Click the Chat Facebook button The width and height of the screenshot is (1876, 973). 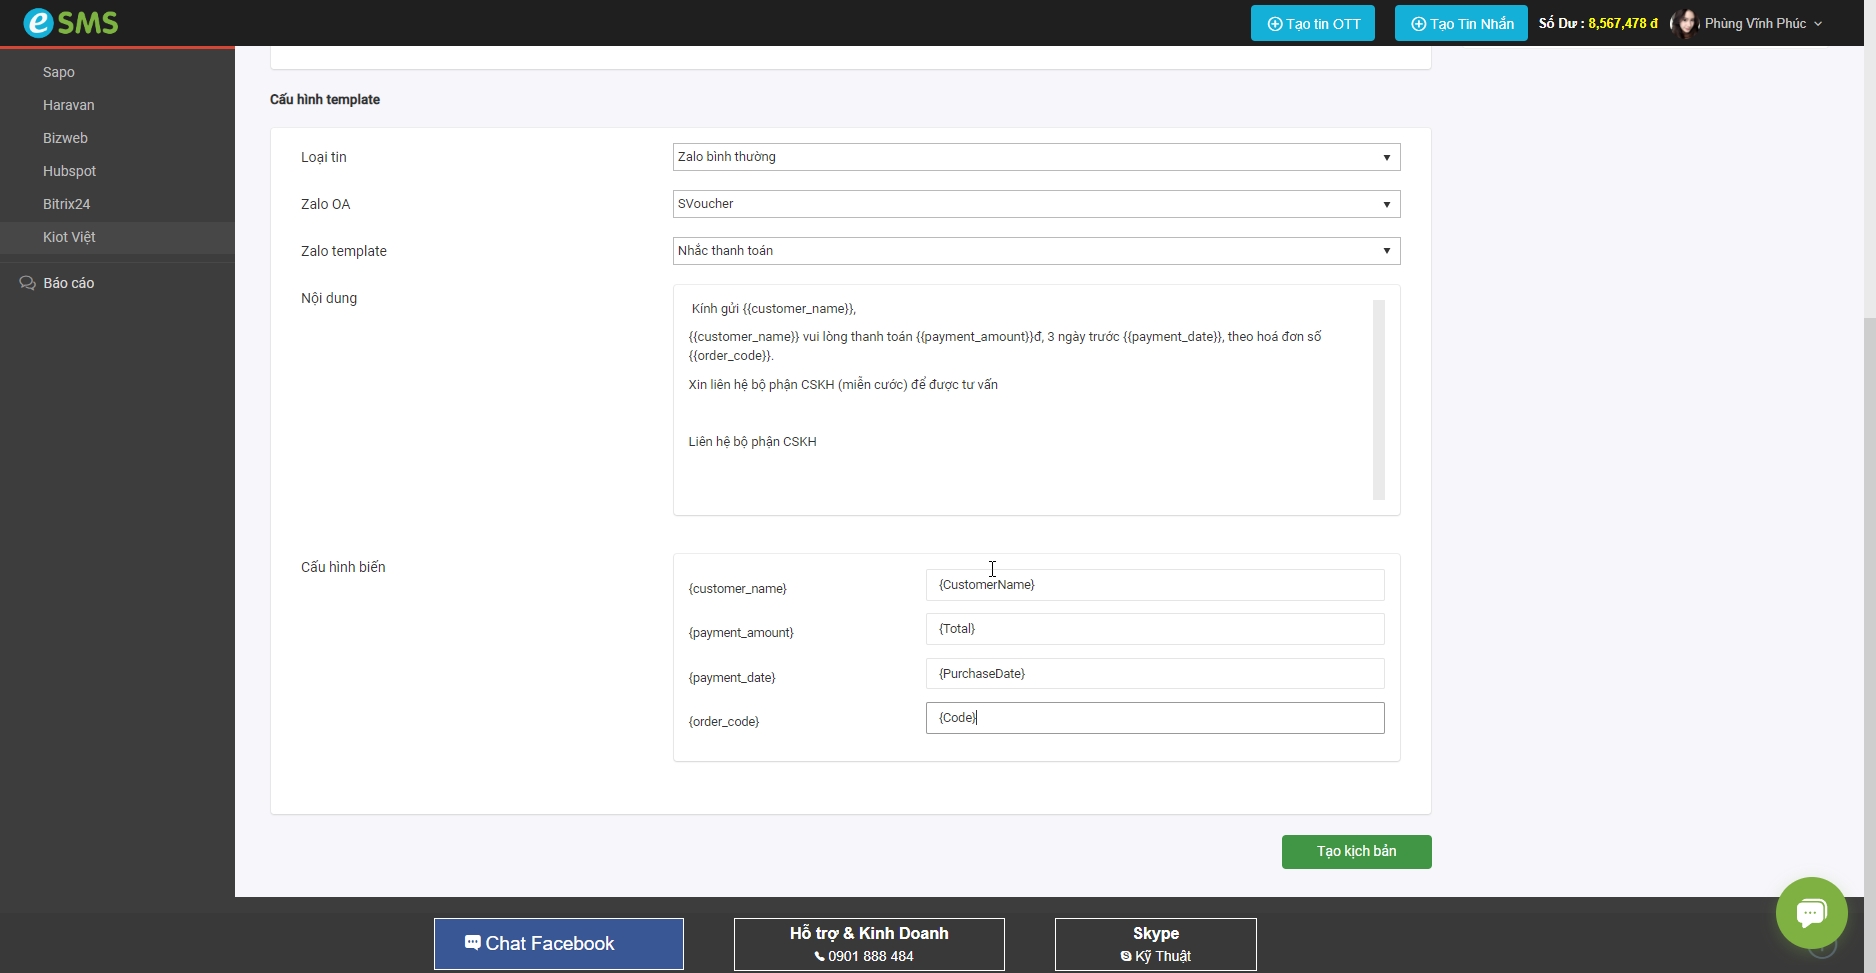pyautogui.click(x=559, y=943)
